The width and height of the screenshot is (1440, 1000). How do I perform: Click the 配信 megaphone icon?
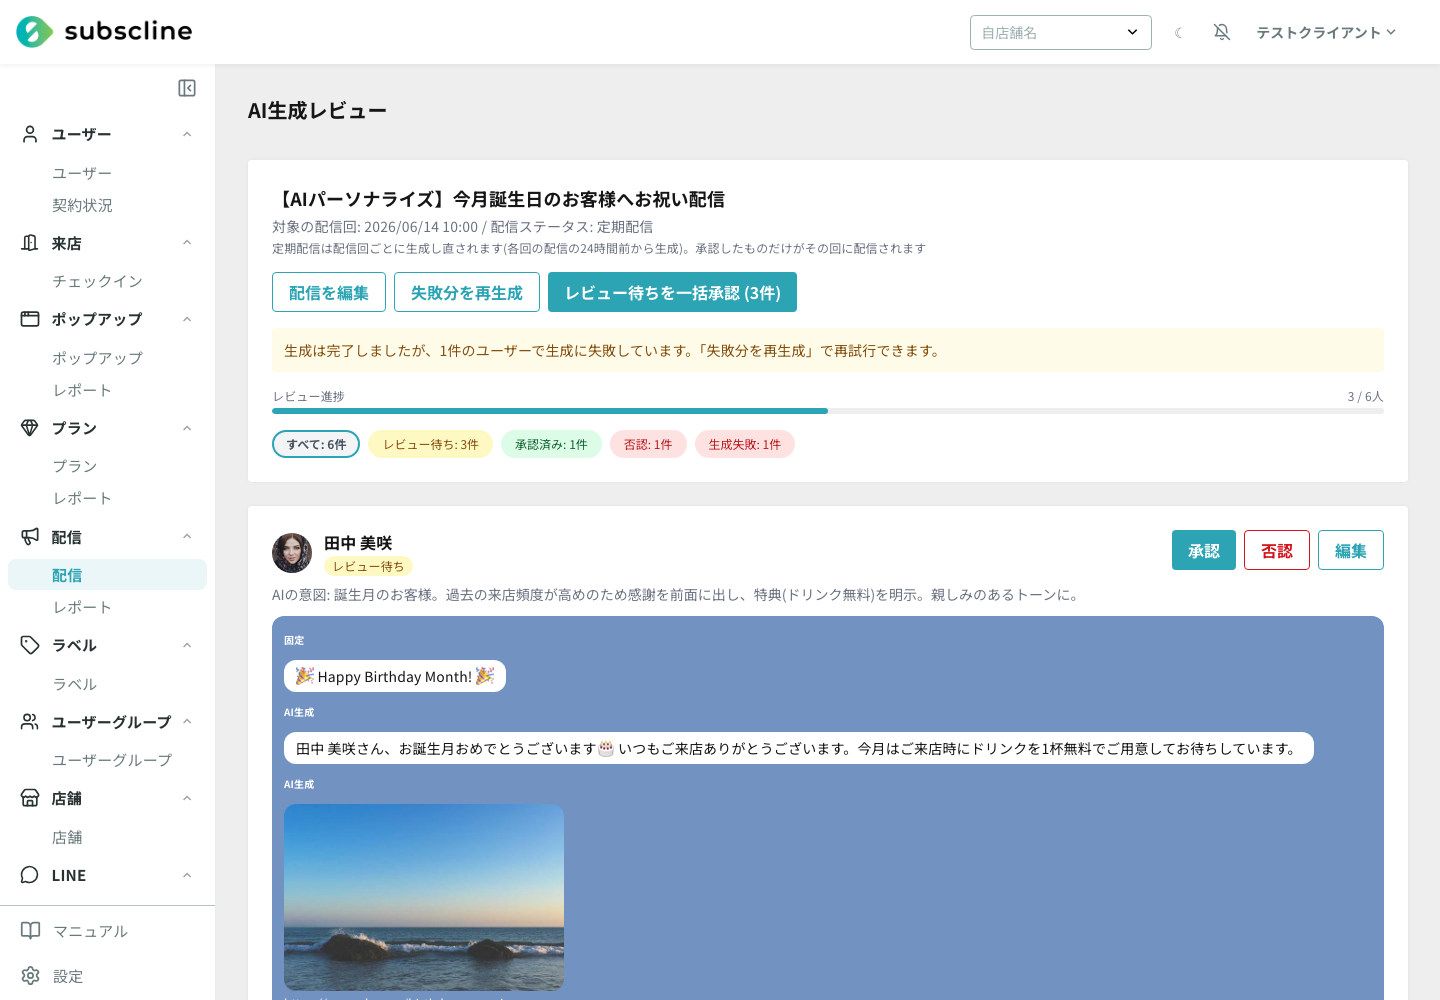point(30,537)
